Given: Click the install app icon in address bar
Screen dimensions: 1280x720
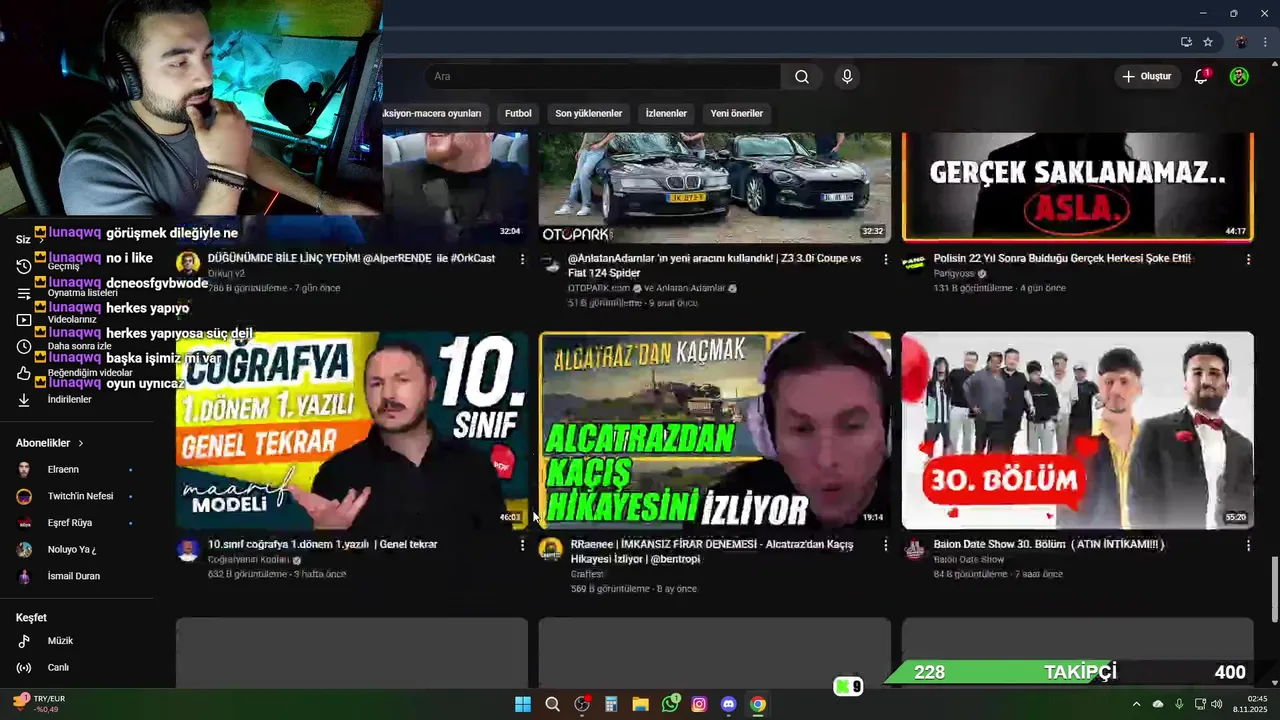Looking at the screenshot, I should [1186, 42].
